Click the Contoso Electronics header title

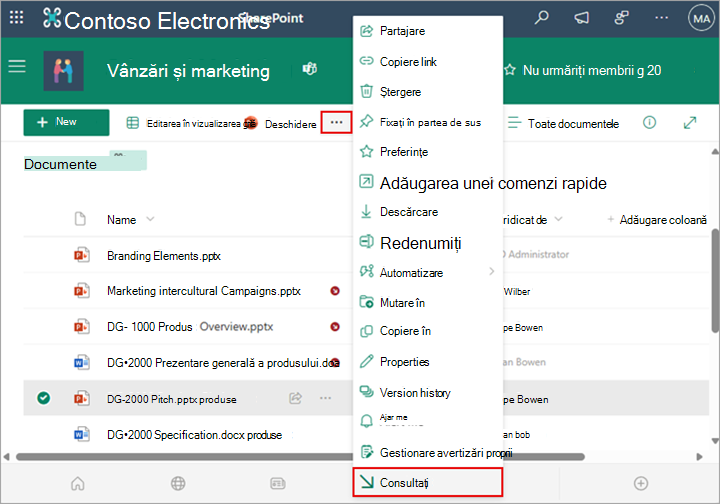(x=167, y=21)
